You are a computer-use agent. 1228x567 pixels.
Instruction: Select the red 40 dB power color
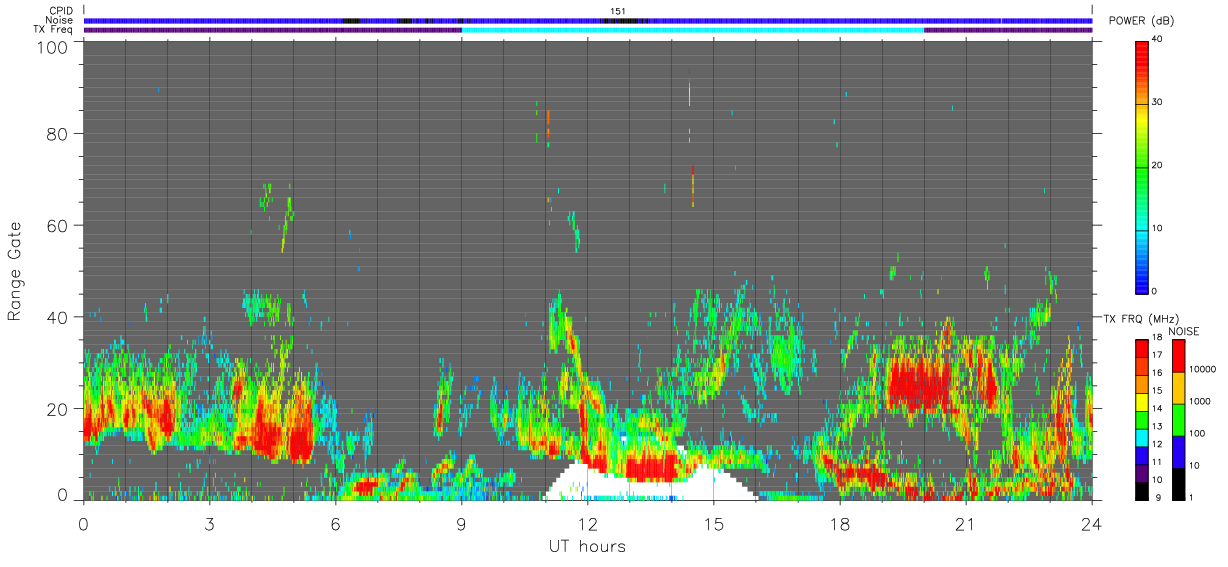coord(1142,45)
